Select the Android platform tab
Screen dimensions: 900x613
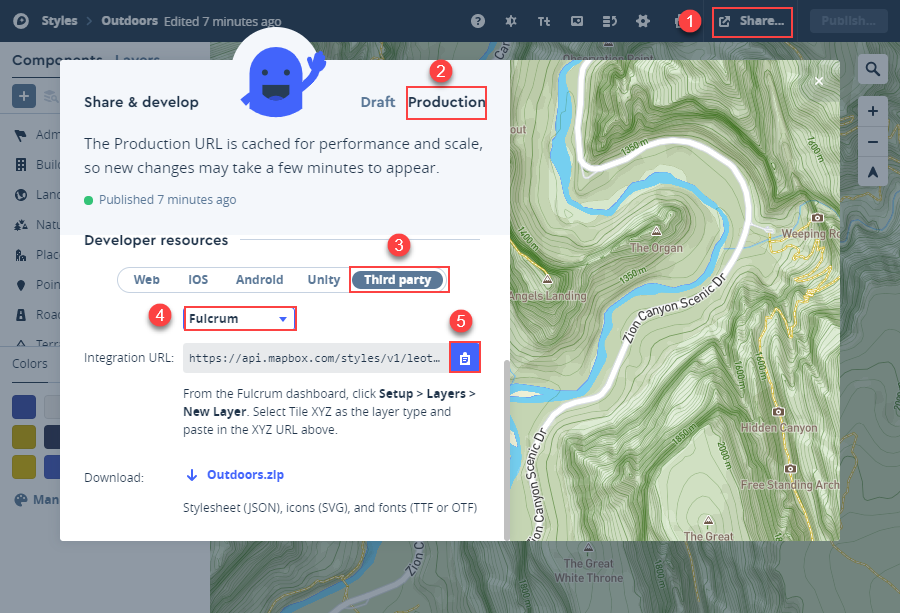259,280
